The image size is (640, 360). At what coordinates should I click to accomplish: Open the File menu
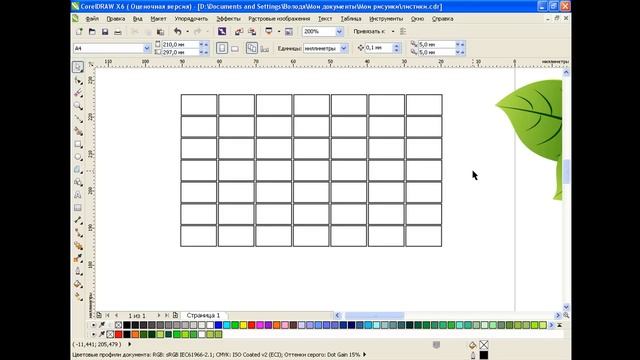coord(92,19)
